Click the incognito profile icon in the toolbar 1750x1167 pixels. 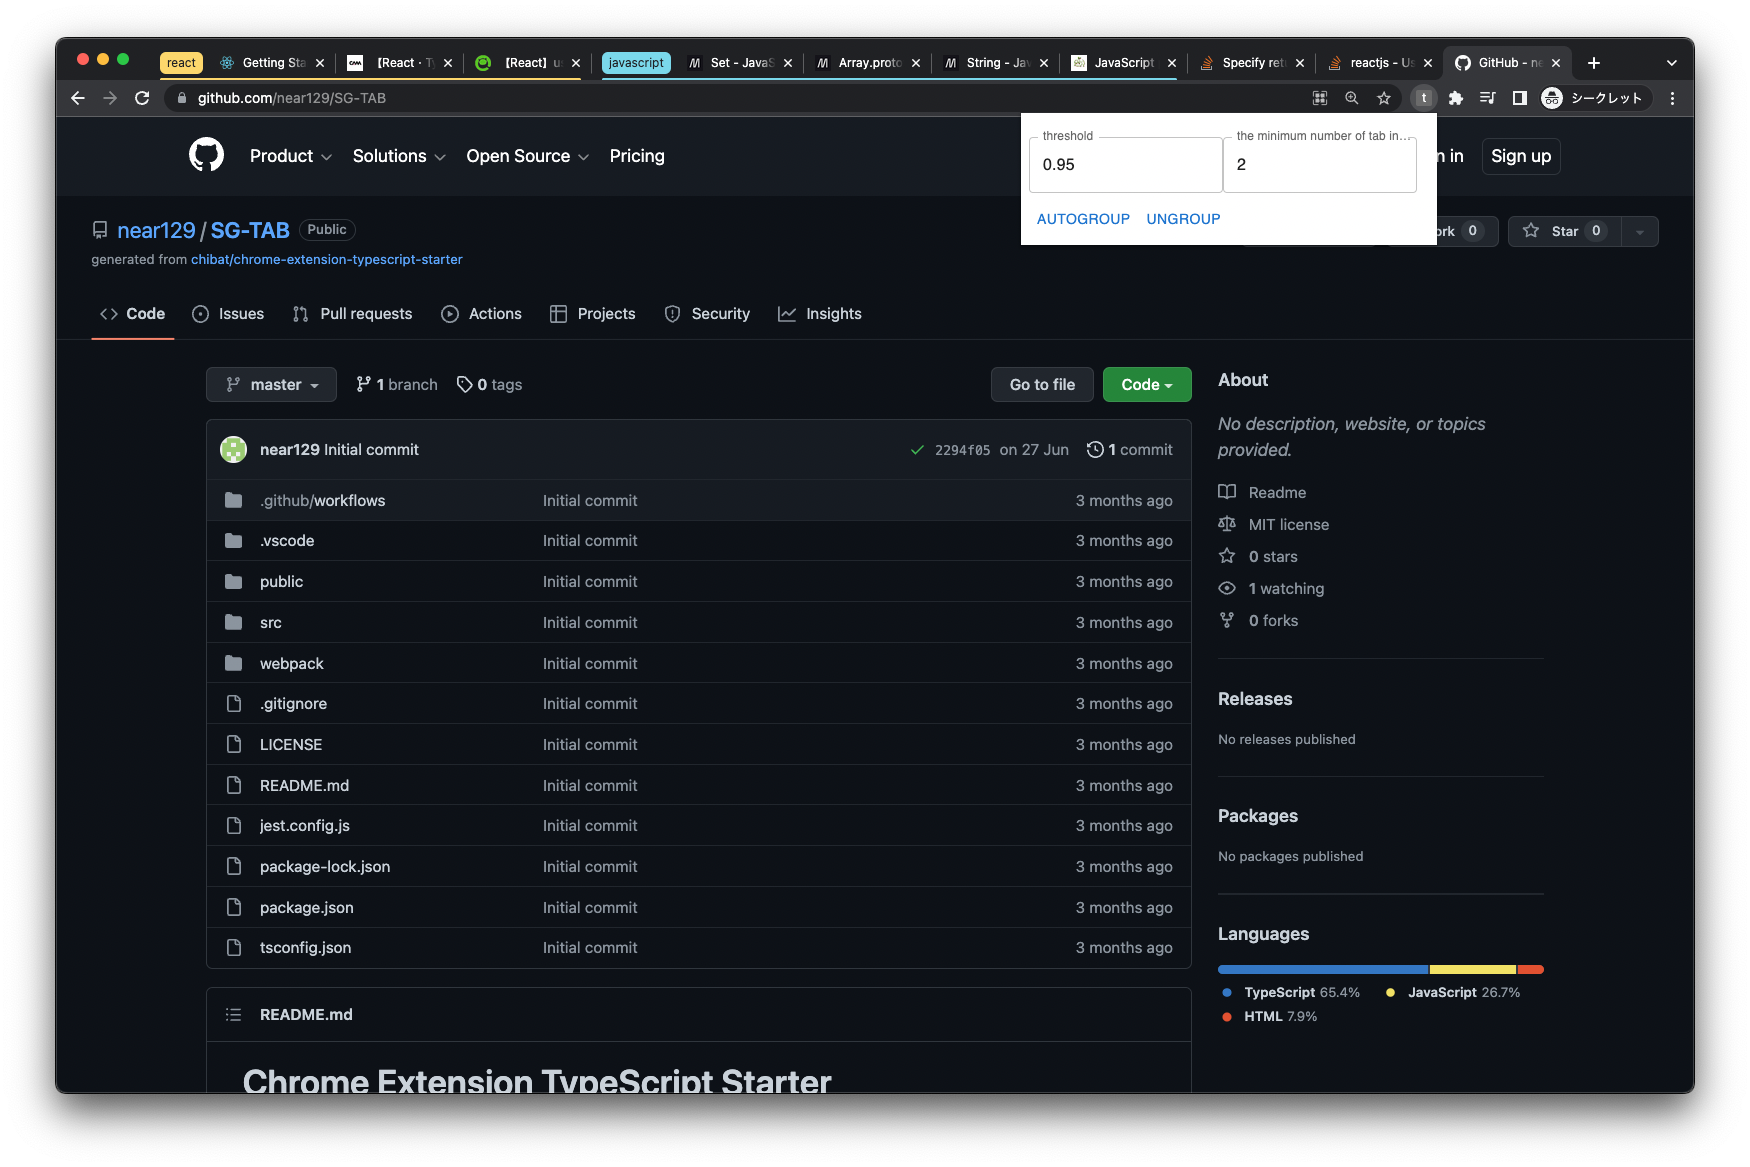(x=1551, y=98)
